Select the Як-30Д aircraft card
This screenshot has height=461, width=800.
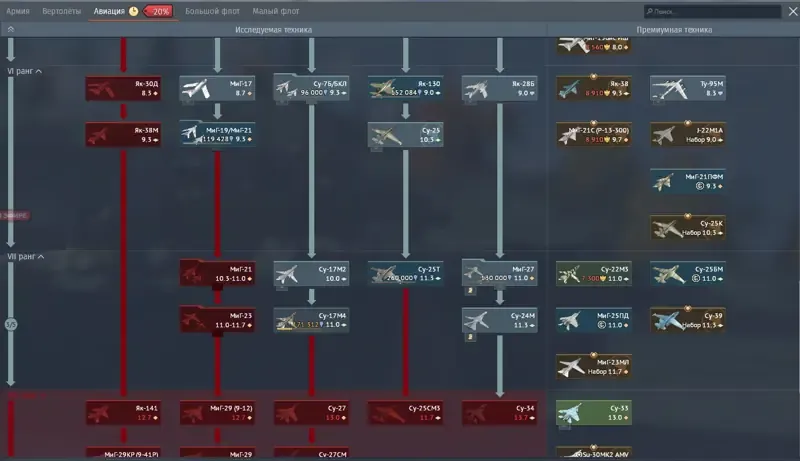tap(123, 88)
